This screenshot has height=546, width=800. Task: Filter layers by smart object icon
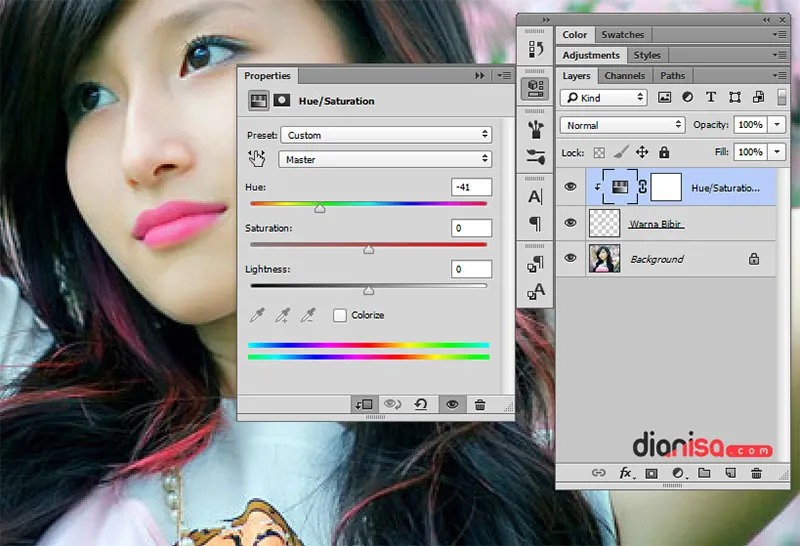coord(758,97)
